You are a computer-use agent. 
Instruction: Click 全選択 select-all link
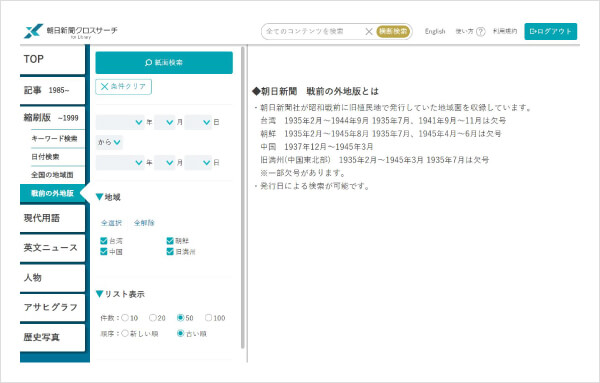tap(111, 223)
